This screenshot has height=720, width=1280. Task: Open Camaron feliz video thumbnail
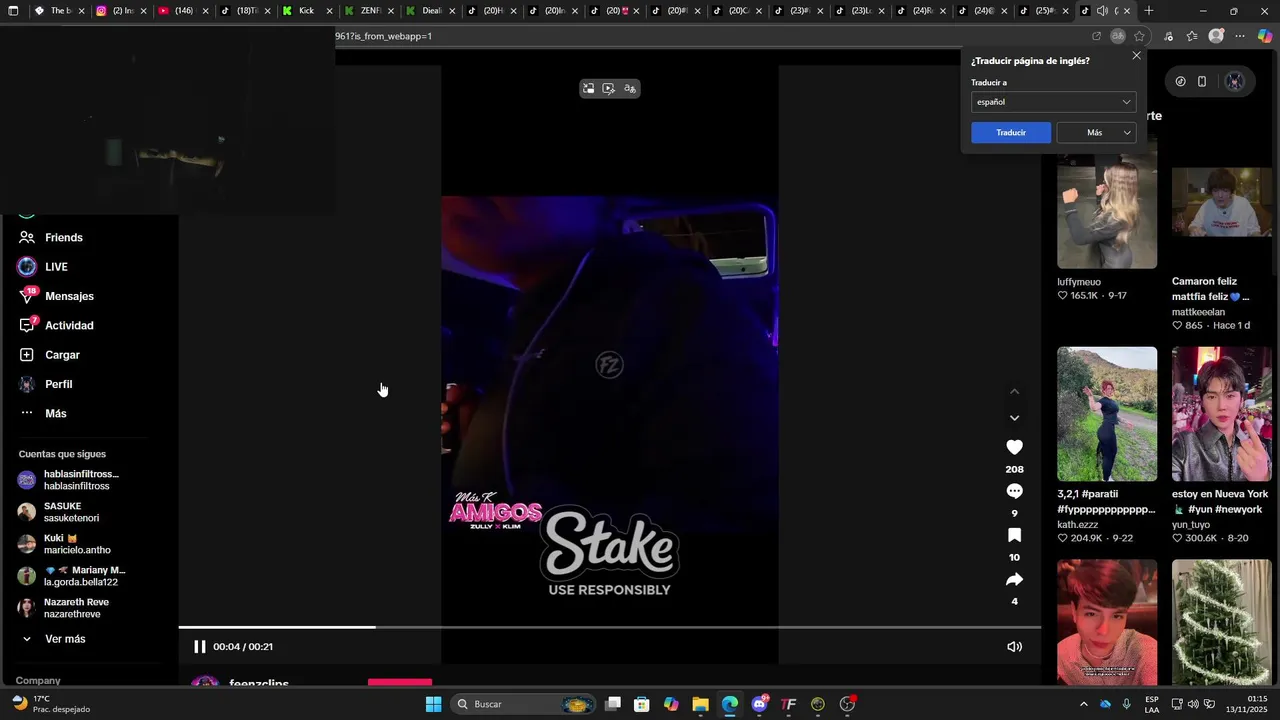click(x=1222, y=203)
